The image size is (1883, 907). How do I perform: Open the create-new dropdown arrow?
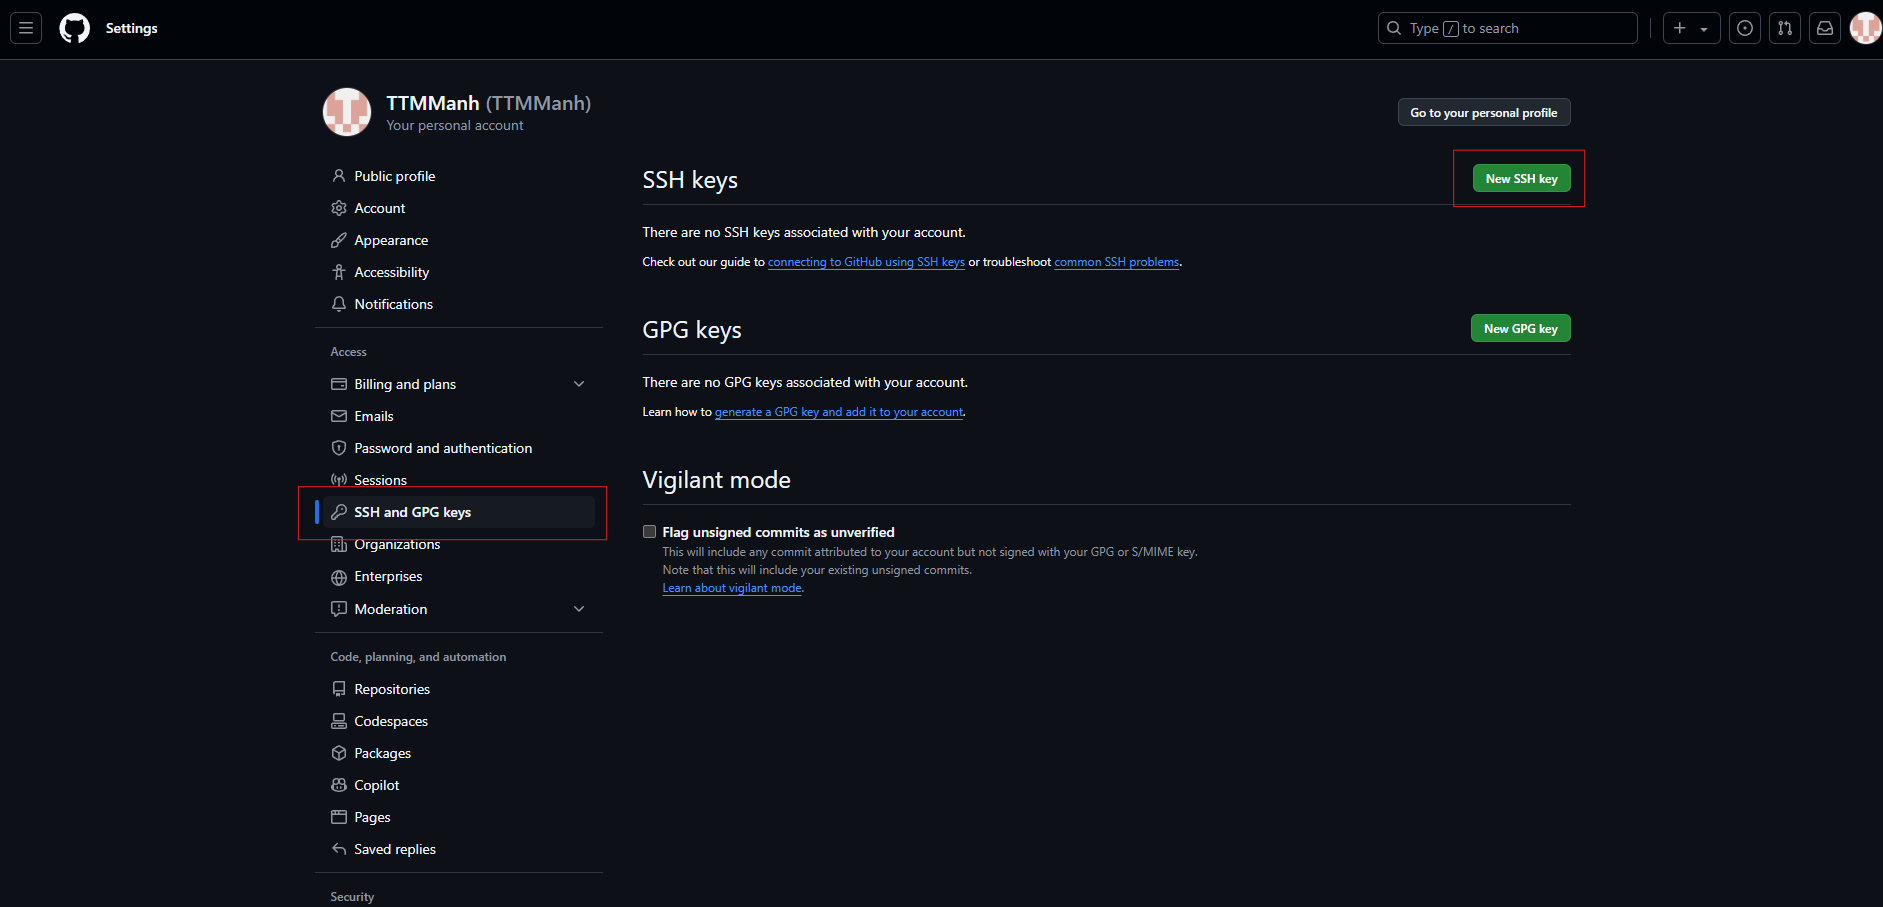(1704, 29)
